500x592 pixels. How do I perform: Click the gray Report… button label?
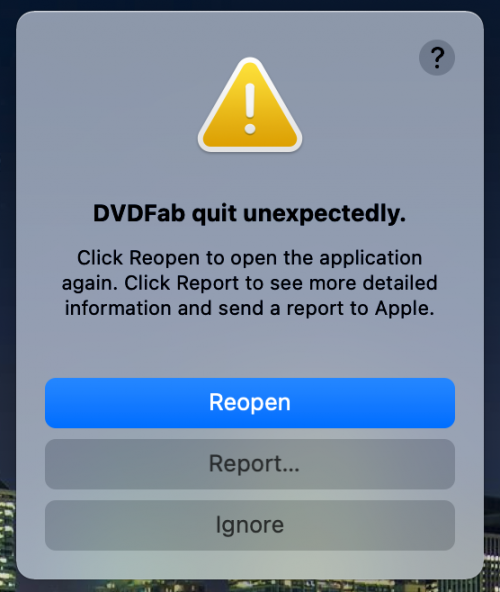pos(254,464)
